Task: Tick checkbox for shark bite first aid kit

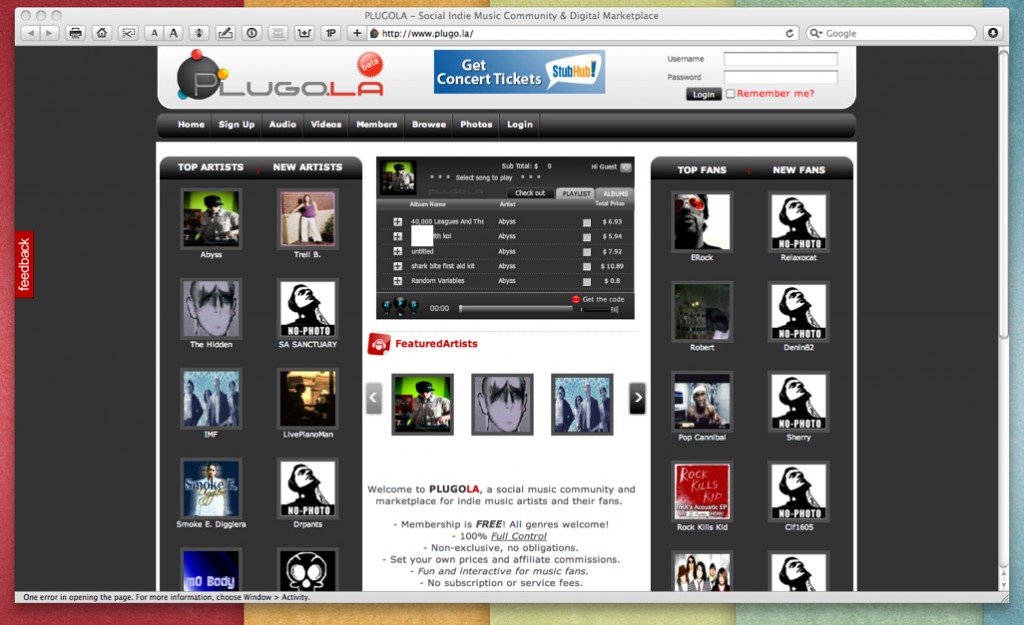Action: click(586, 266)
